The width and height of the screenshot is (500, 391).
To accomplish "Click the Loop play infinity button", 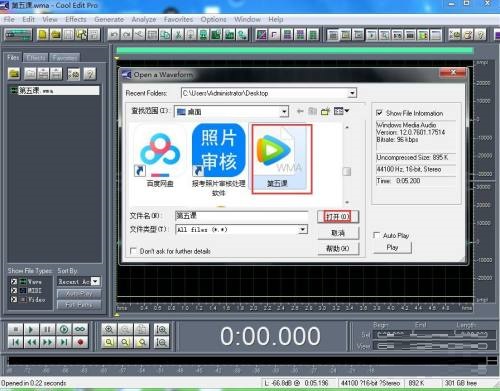I will pos(80,329).
